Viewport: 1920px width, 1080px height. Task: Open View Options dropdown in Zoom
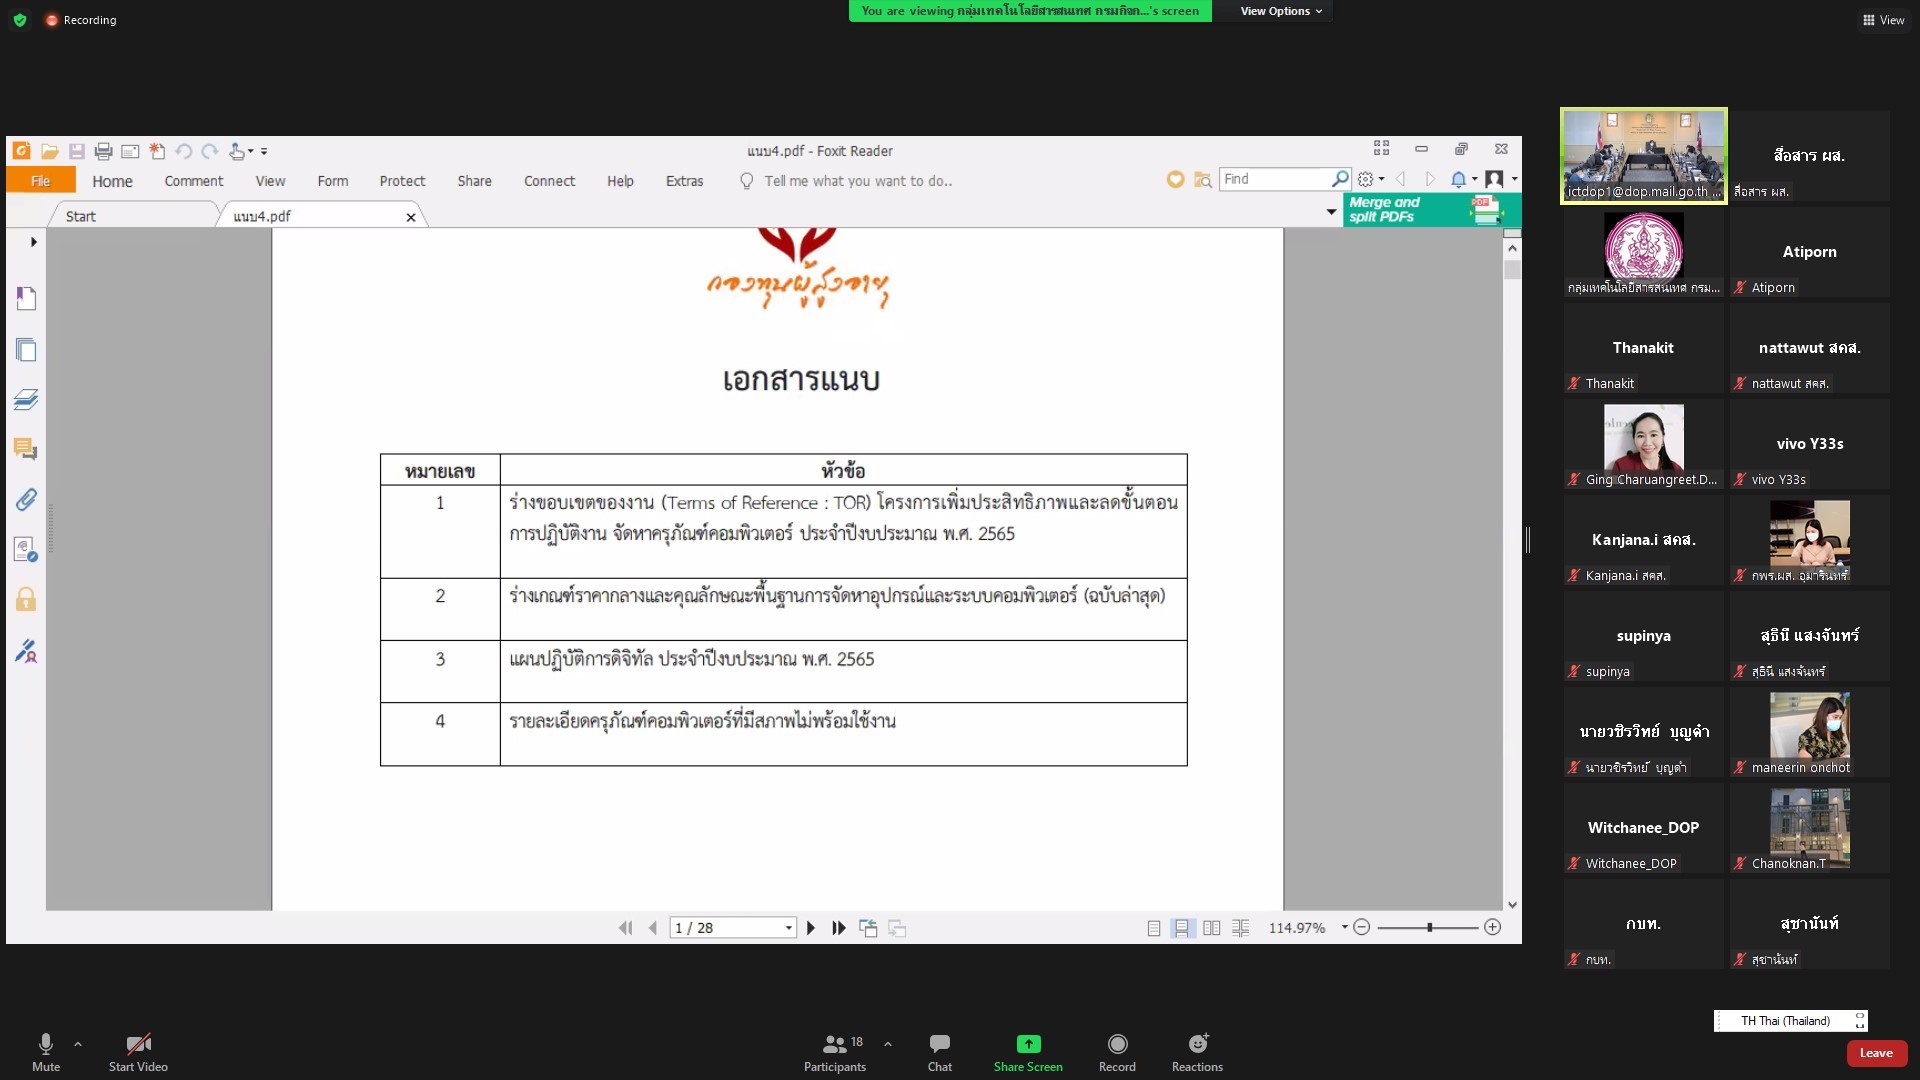click(x=1281, y=11)
